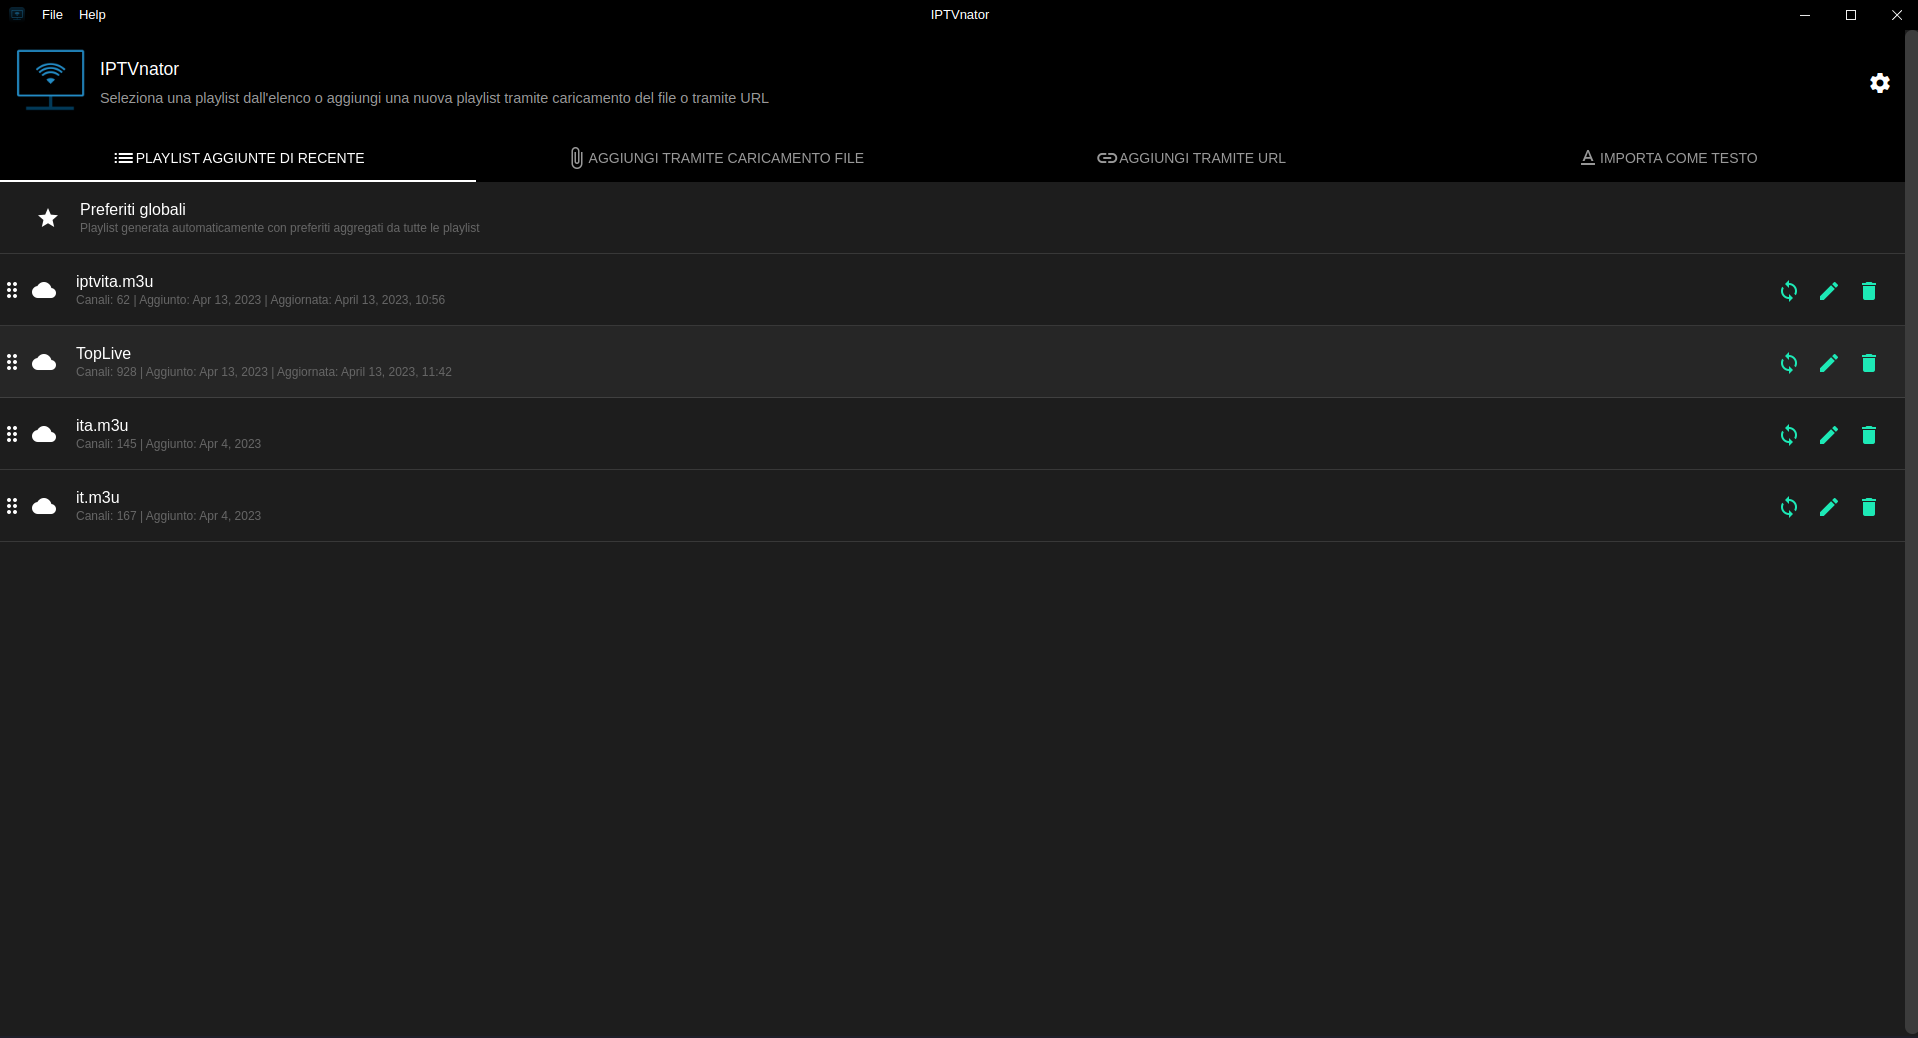Click the 'Canali: 928' details line
1918x1038 pixels.
[x=264, y=372]
